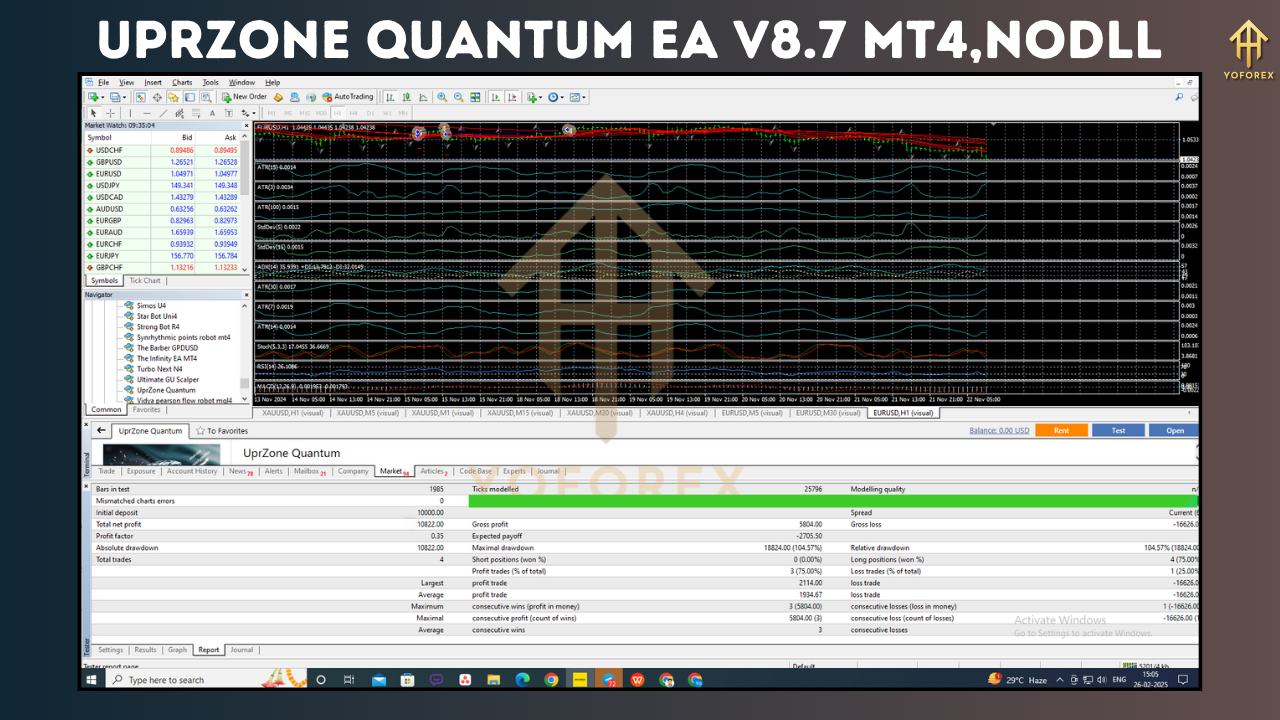This screenshot has height=720, width=1280.
Task: Open Google Chrome from the taskbar
Action: 551,679
